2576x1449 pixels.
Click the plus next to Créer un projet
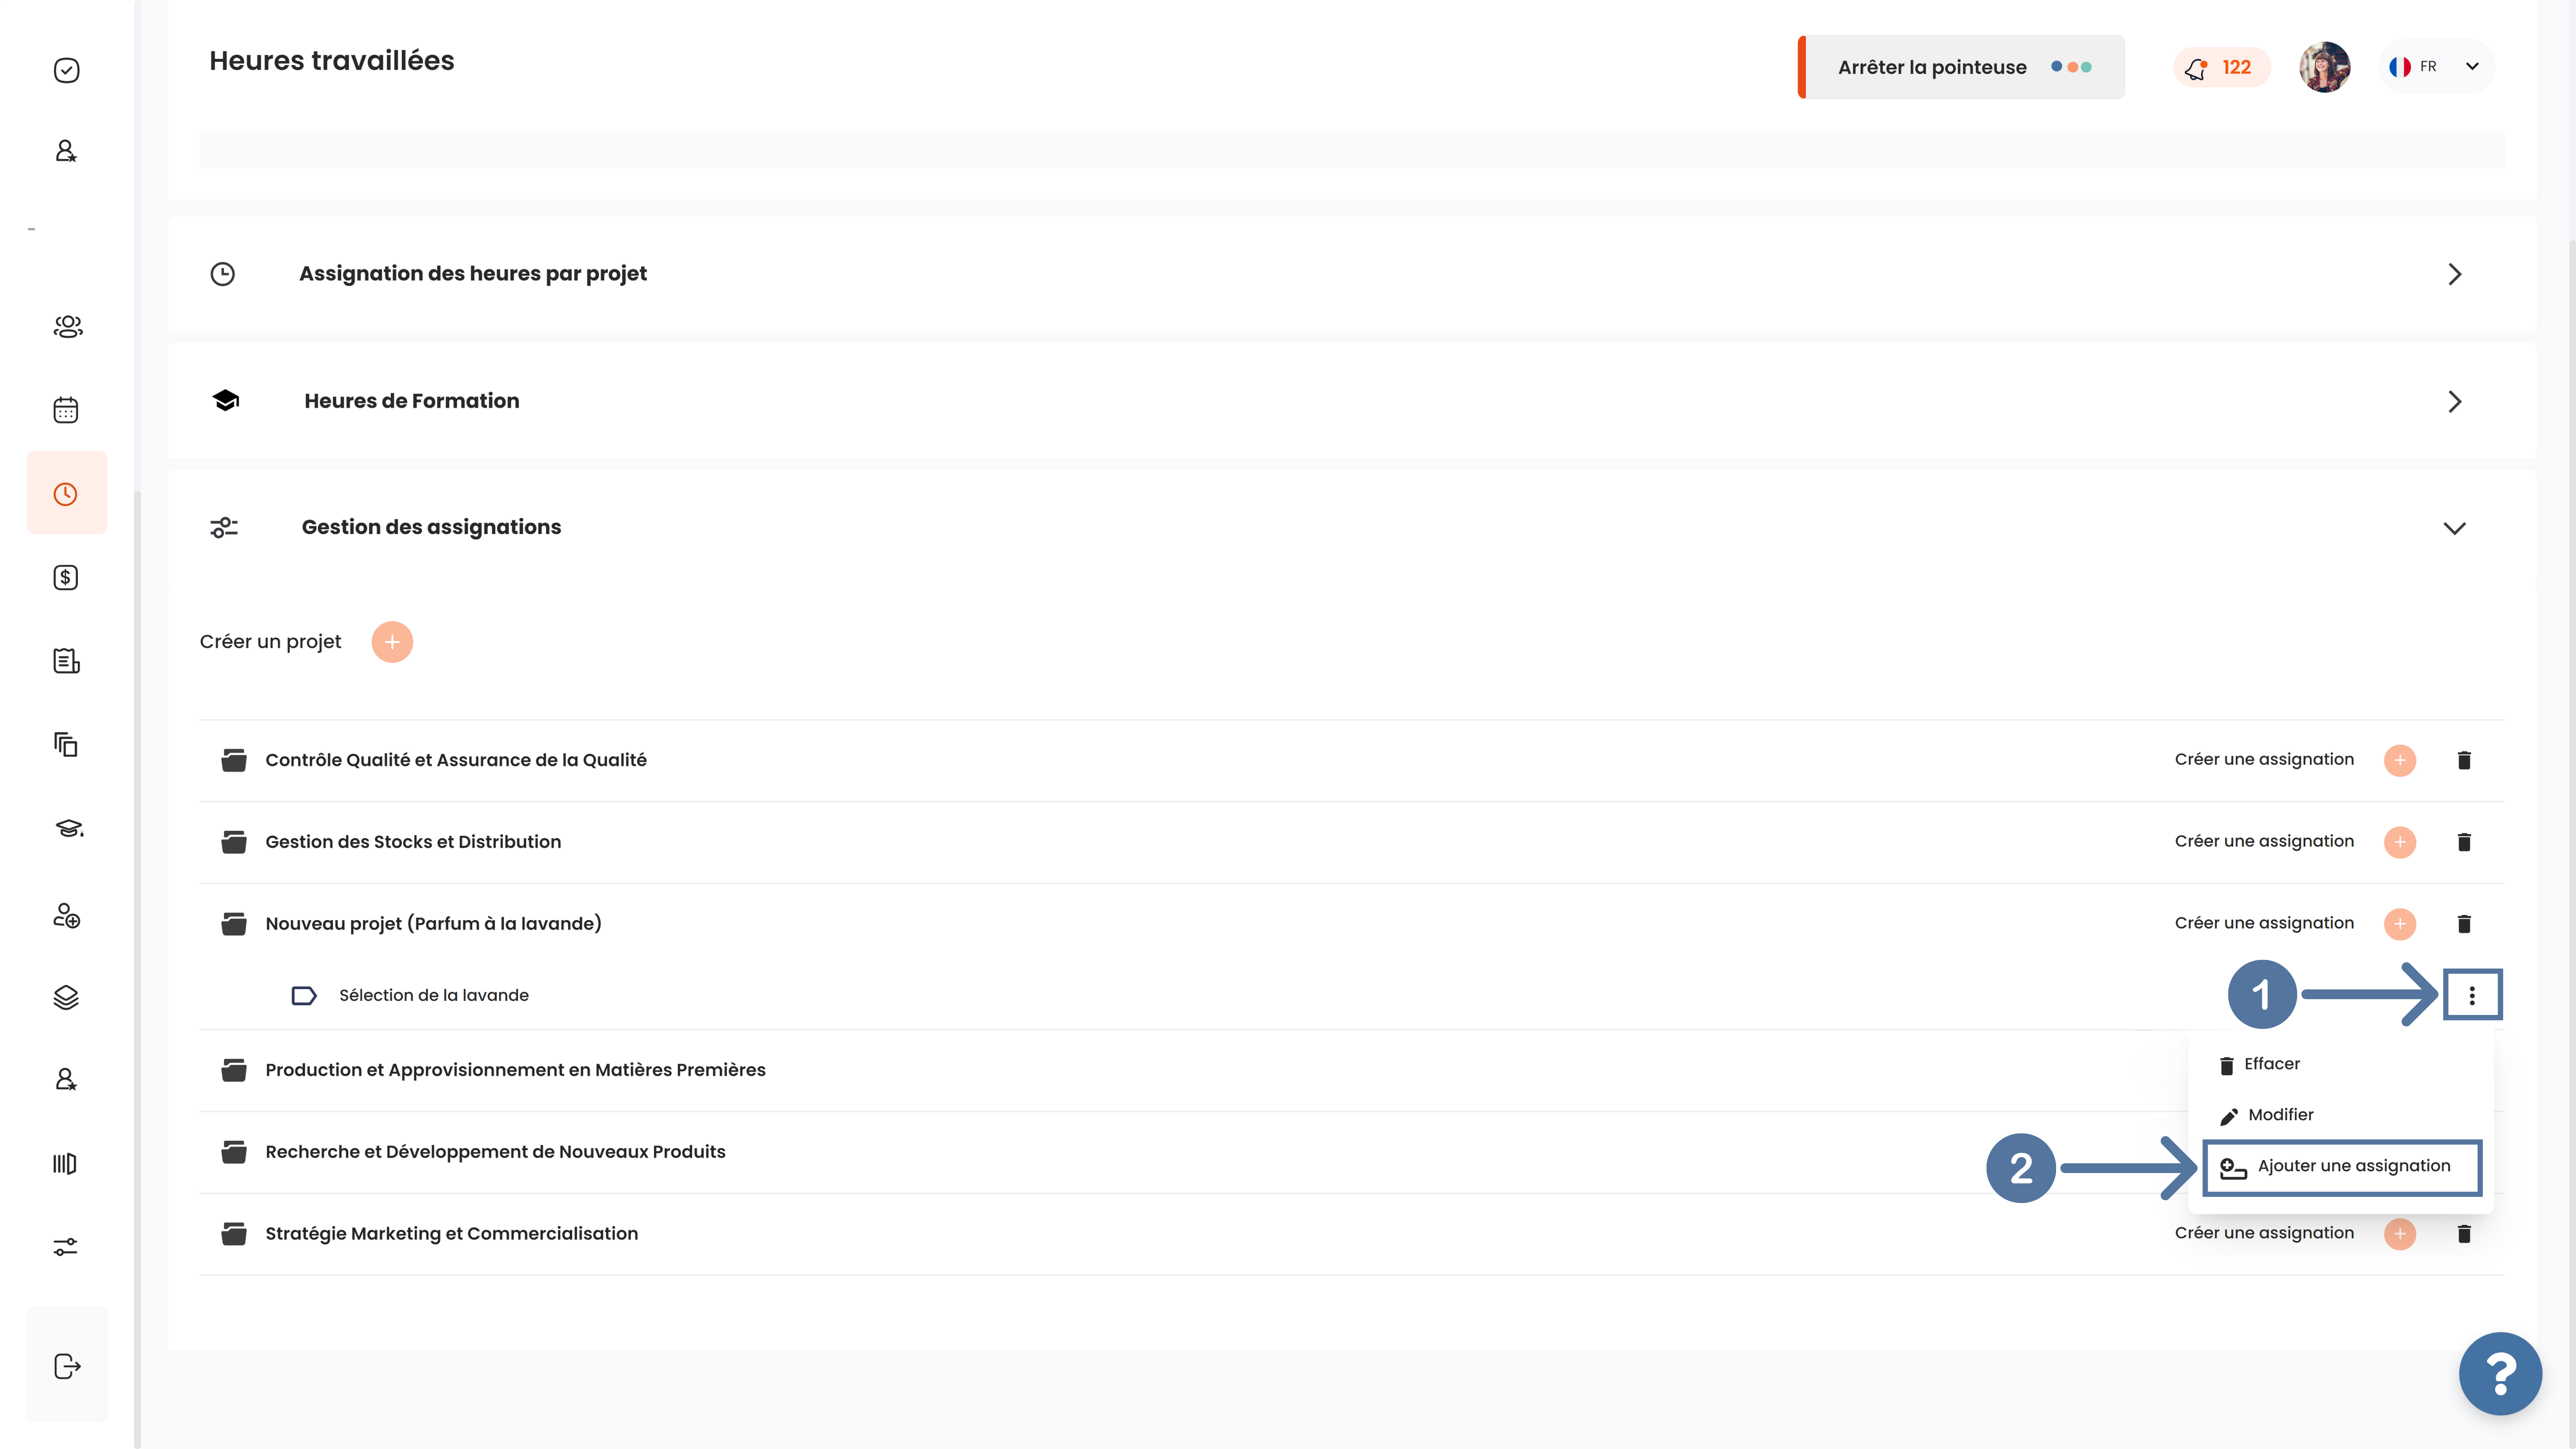coord(392,642)
